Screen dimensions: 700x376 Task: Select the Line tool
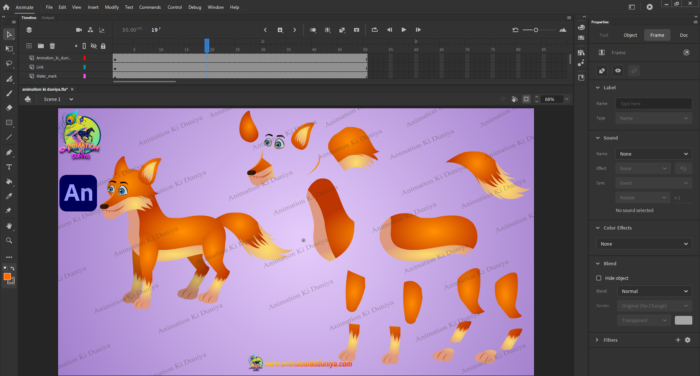tap(9, 137)
